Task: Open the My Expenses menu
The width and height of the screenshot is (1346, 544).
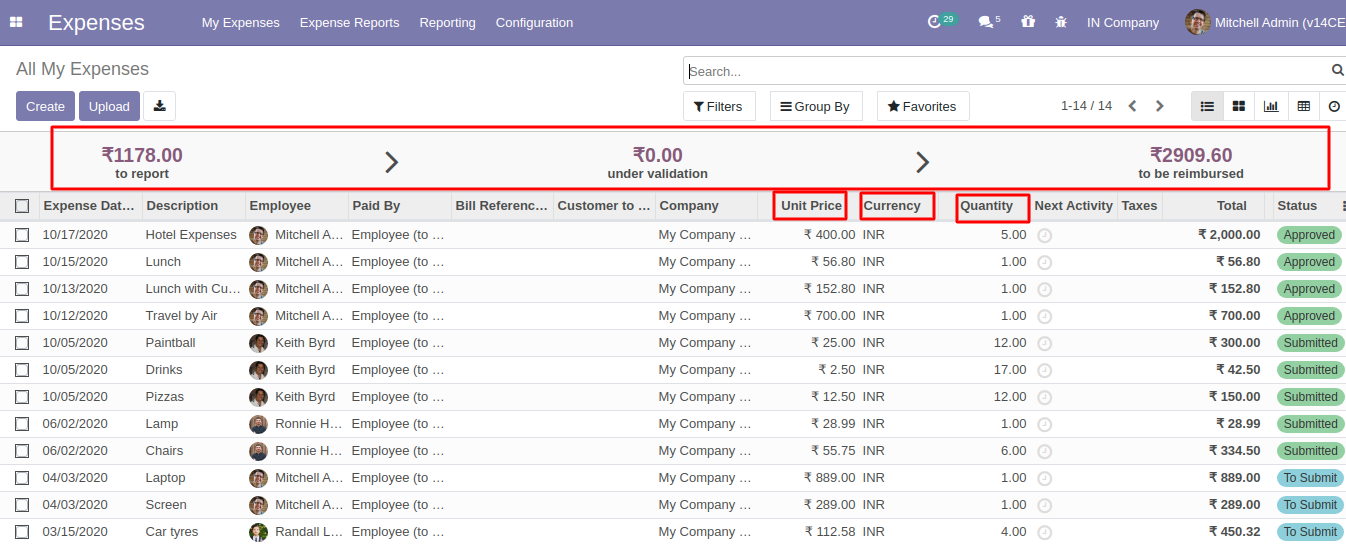Action: point(241,22)
